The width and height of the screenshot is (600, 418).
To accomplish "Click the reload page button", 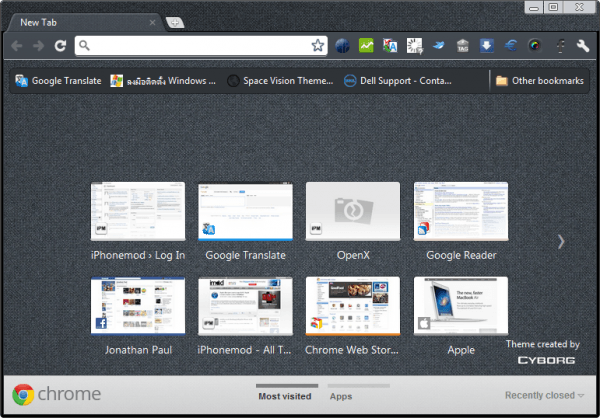I will tap(60, 46).
